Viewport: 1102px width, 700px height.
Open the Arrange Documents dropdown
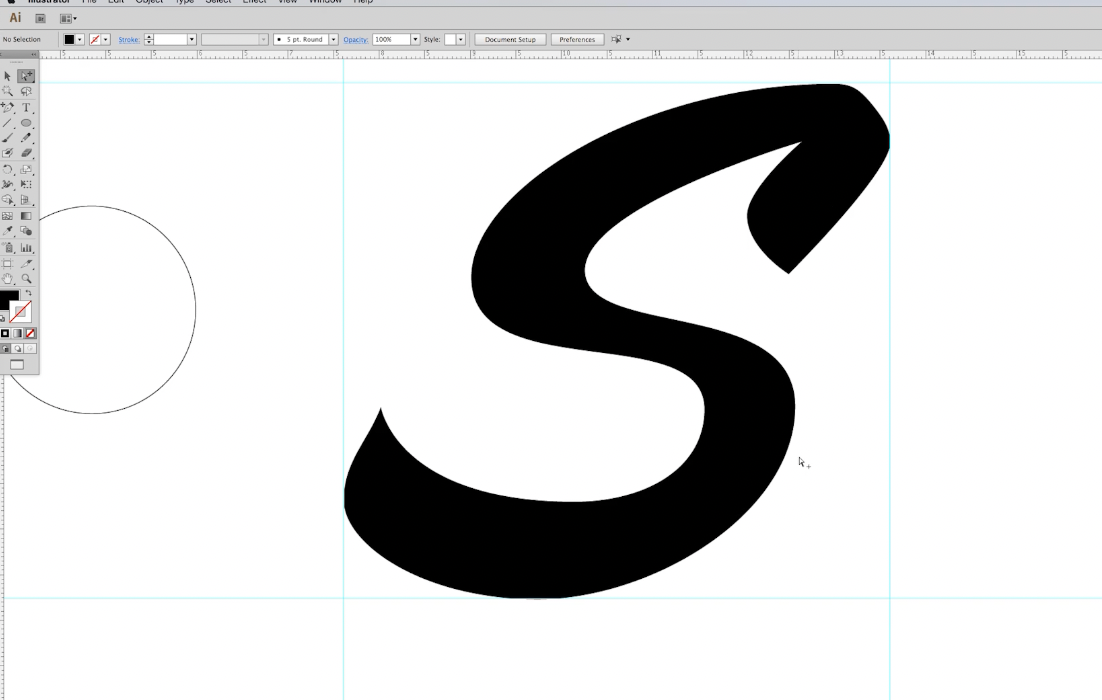point(68,19)
